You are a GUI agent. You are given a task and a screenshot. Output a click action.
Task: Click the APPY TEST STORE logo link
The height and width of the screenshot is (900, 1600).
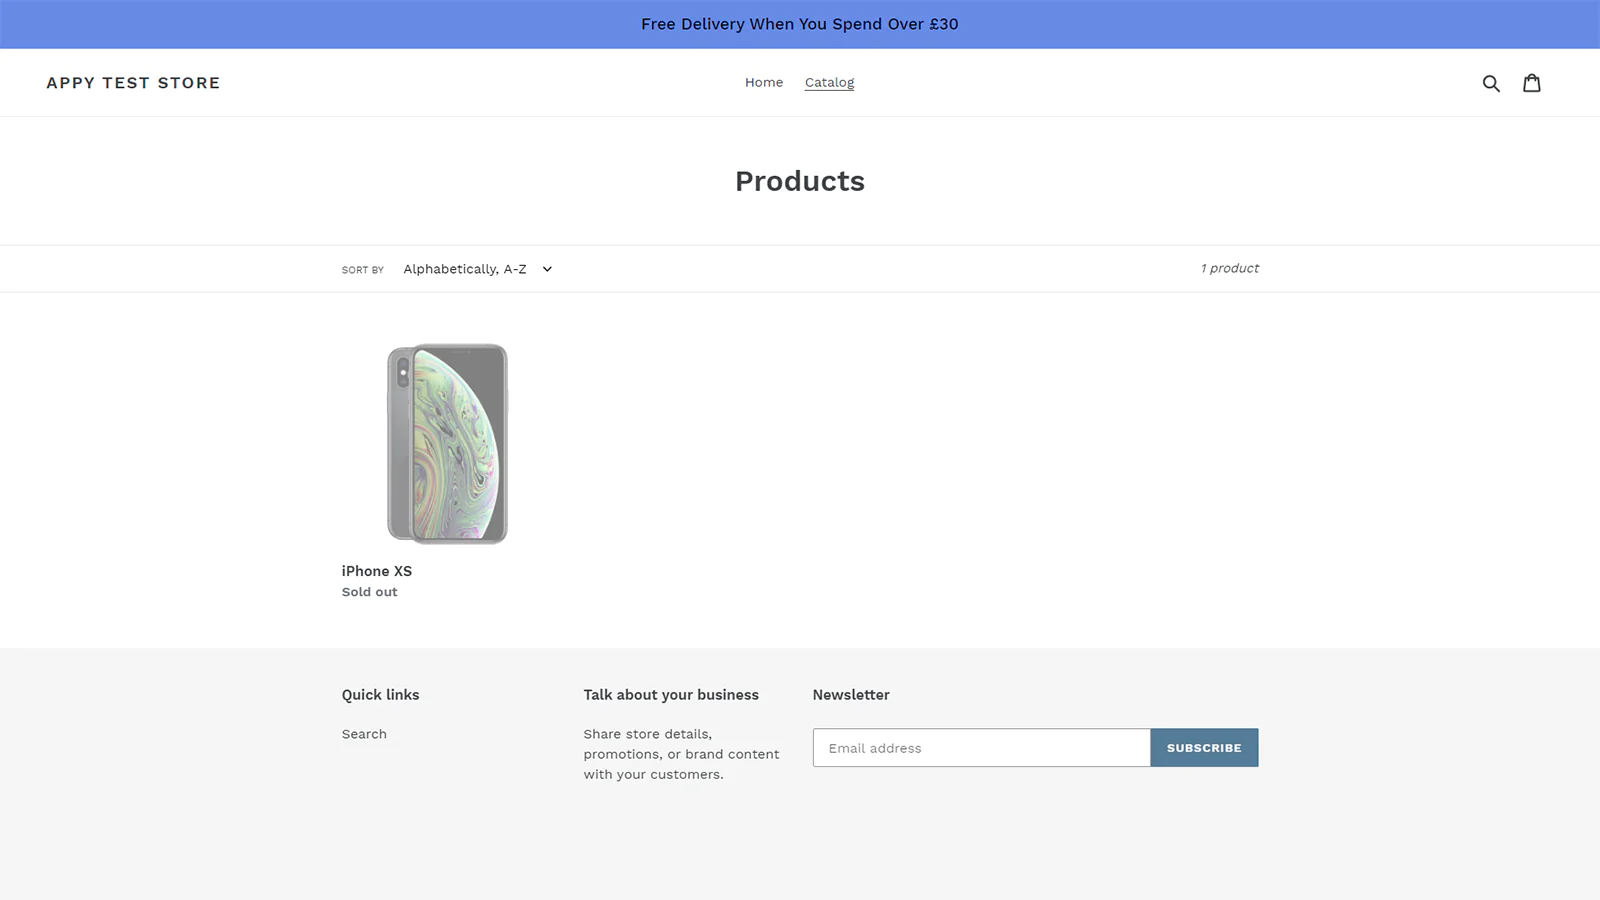tap(133, 83)
